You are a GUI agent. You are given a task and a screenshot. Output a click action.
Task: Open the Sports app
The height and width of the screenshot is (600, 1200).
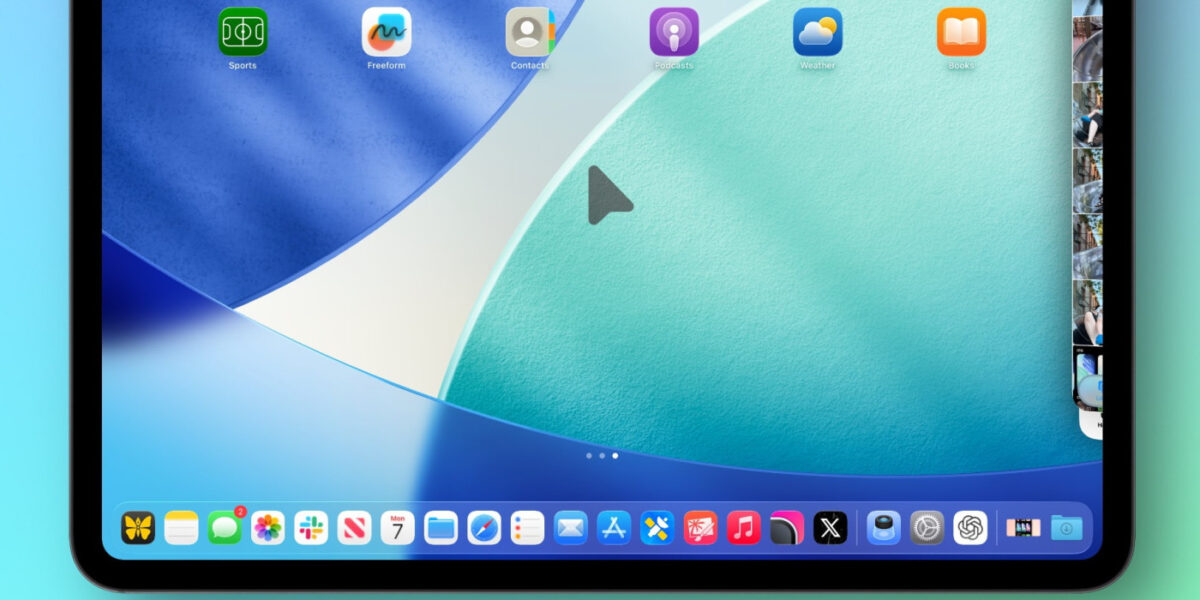(243, 32)
